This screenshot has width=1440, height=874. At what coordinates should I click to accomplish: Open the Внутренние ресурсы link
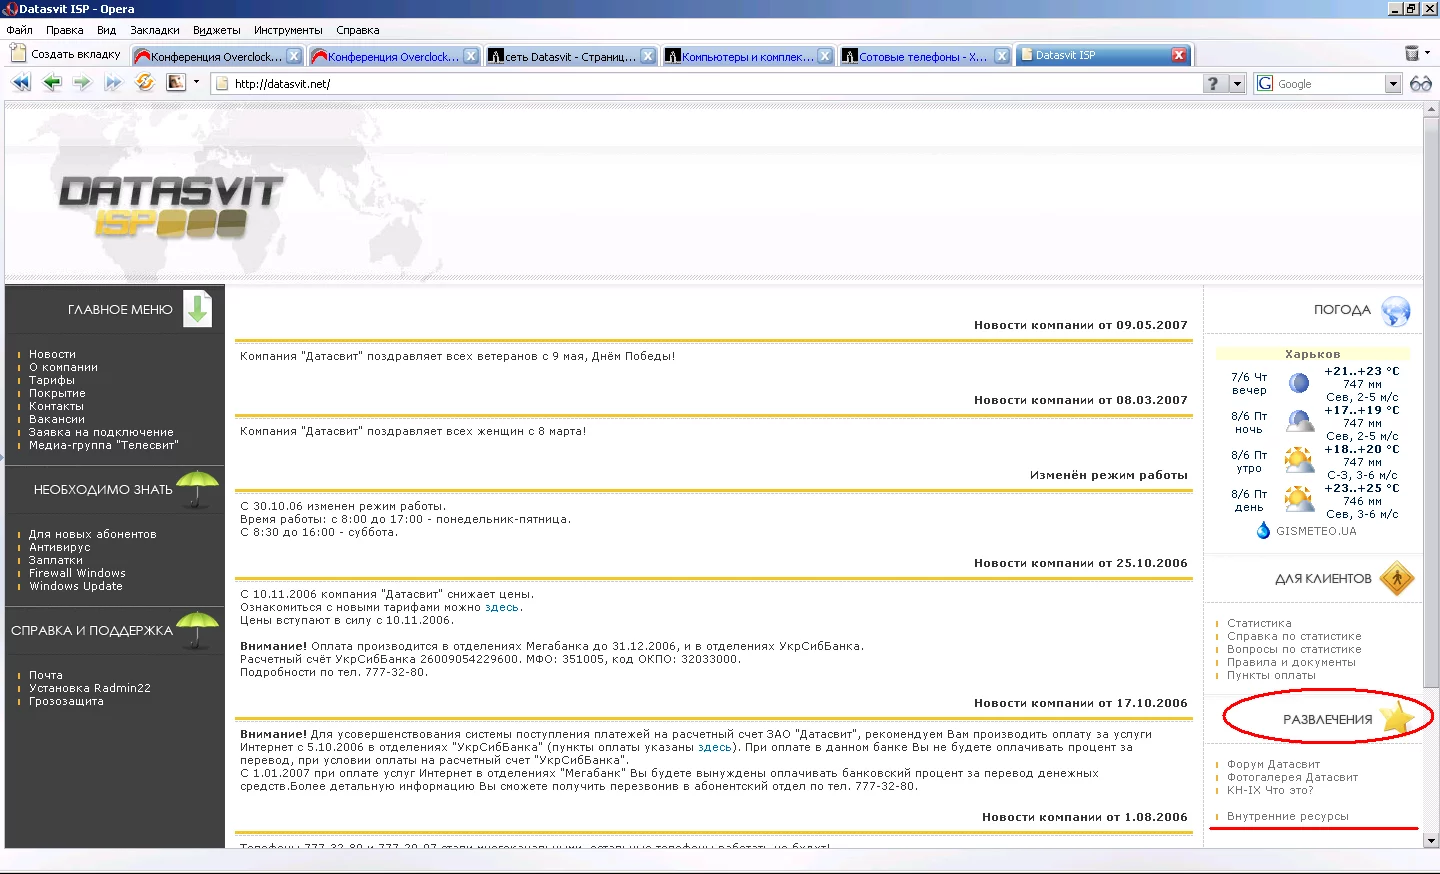[x=1288, y=816]
